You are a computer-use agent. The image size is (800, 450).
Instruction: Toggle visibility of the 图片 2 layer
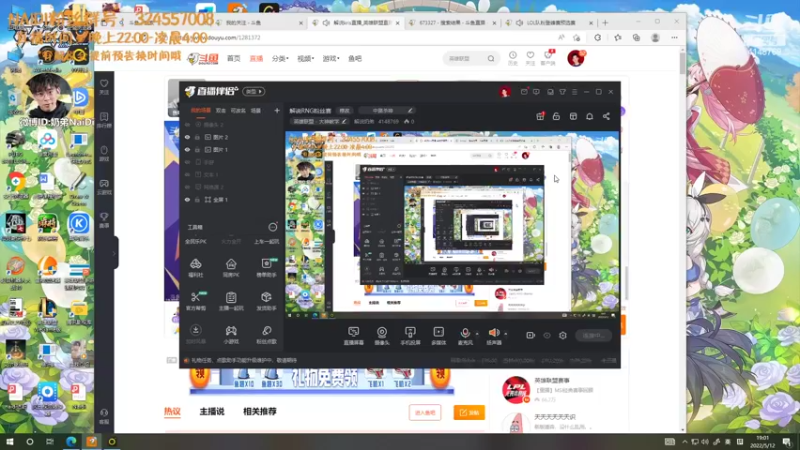click(187, 137)
